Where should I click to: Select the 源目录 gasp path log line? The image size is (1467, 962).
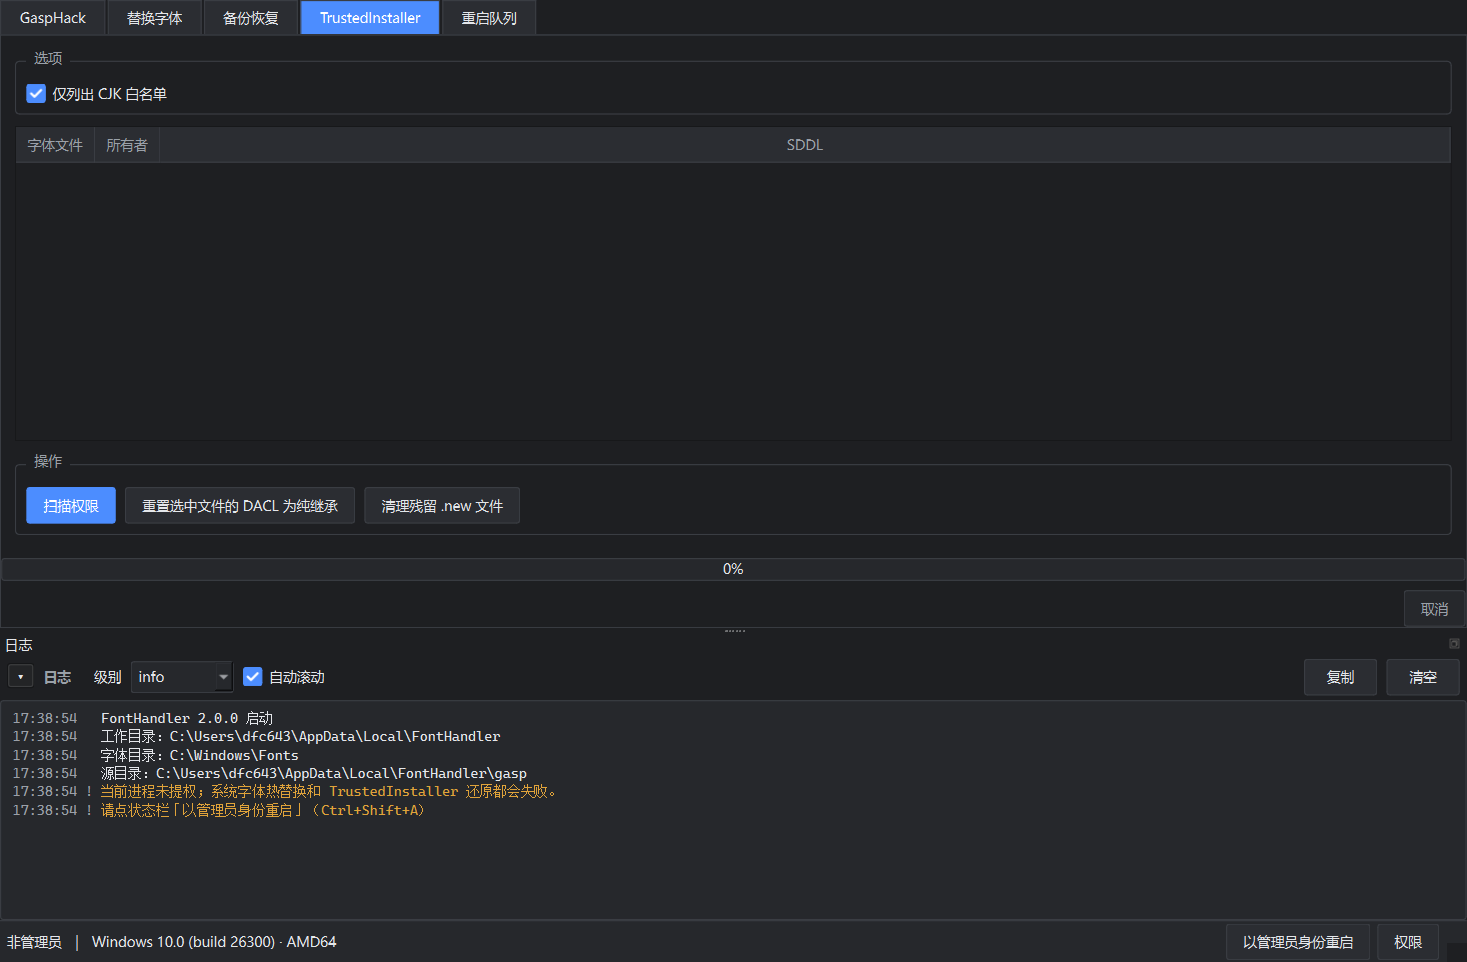click(314, 773)
